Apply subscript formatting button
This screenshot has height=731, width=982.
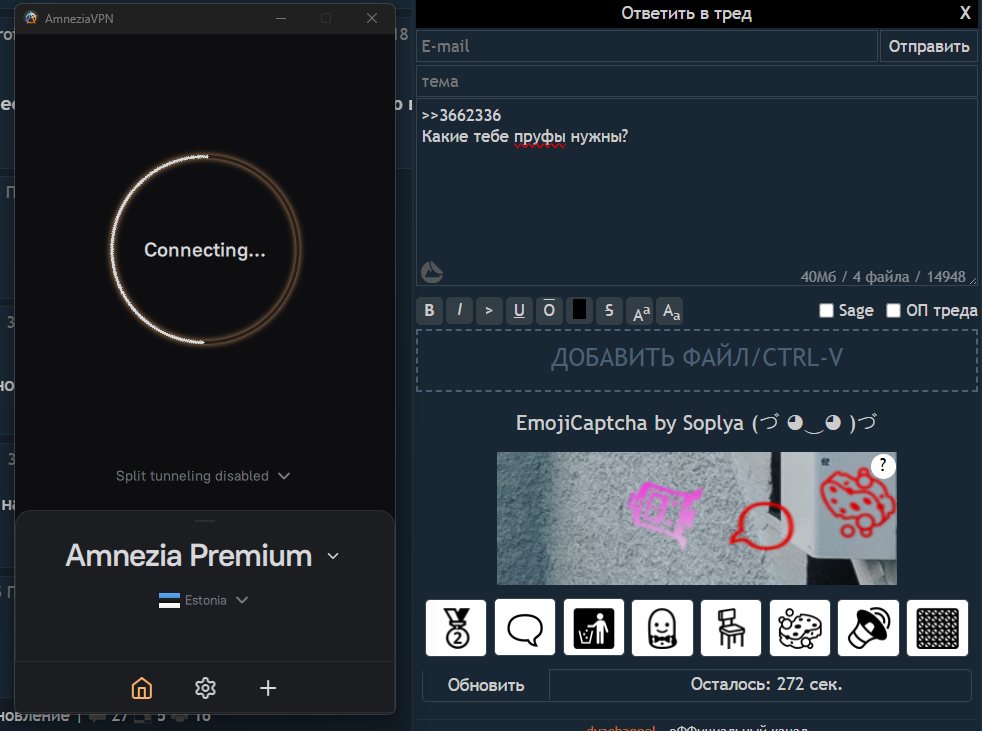[671, 311]
